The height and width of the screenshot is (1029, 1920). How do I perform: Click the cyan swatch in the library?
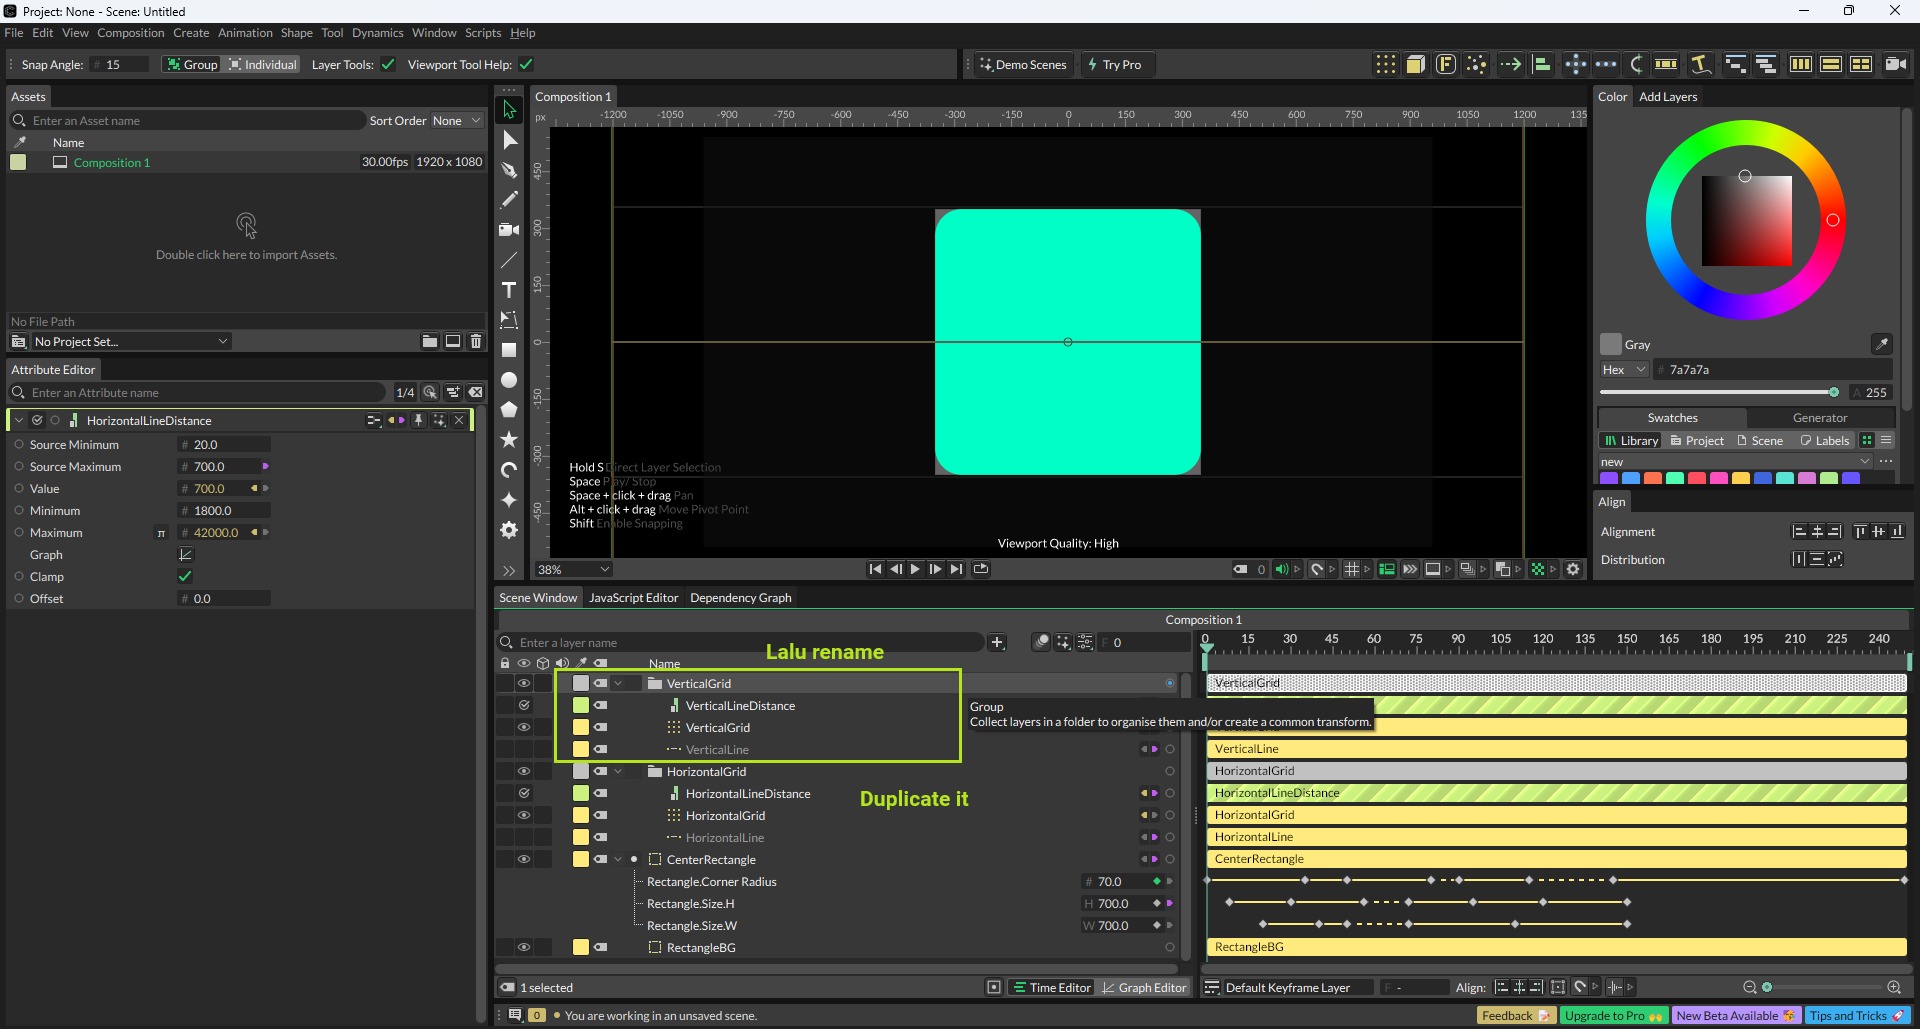pos(1784,478)
